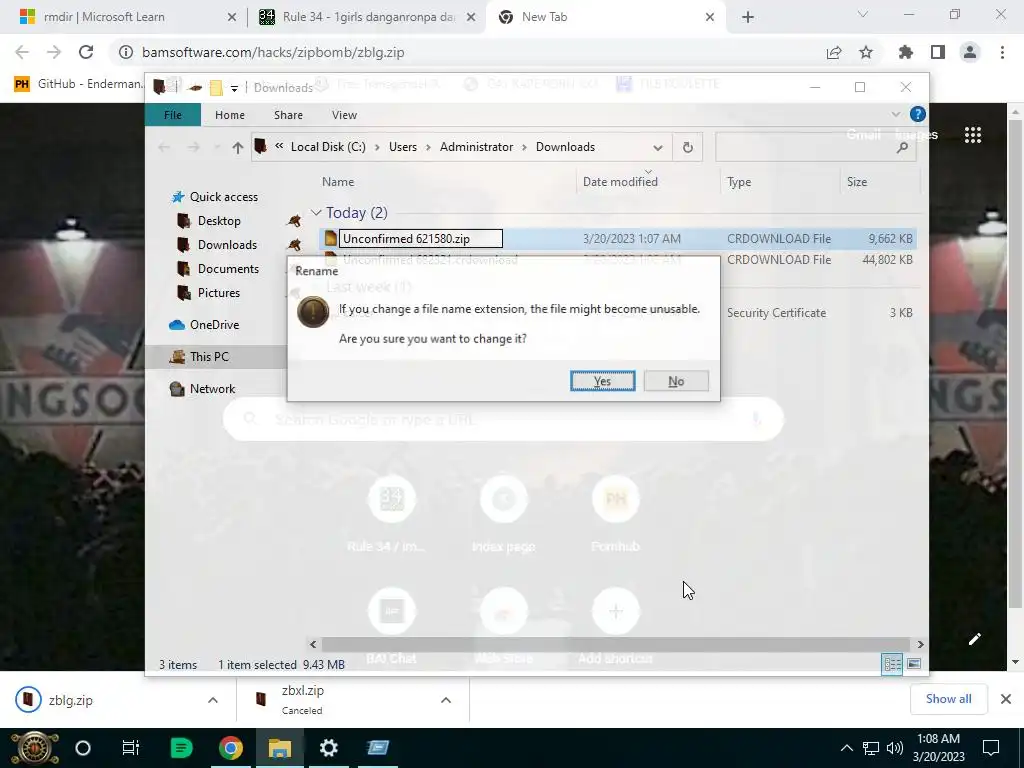Click the horizontal scrollbar left arrow

[313, 644]
